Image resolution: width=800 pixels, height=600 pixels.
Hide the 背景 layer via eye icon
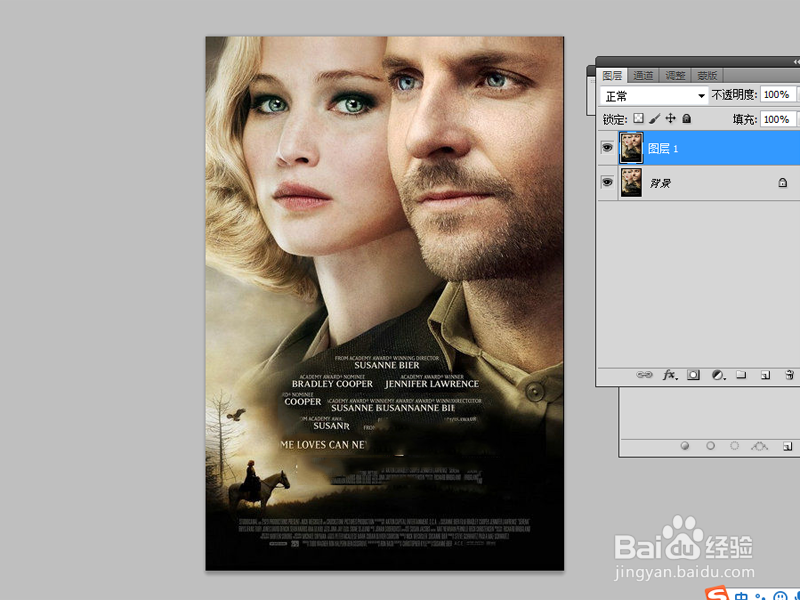[x=607, y=182]
